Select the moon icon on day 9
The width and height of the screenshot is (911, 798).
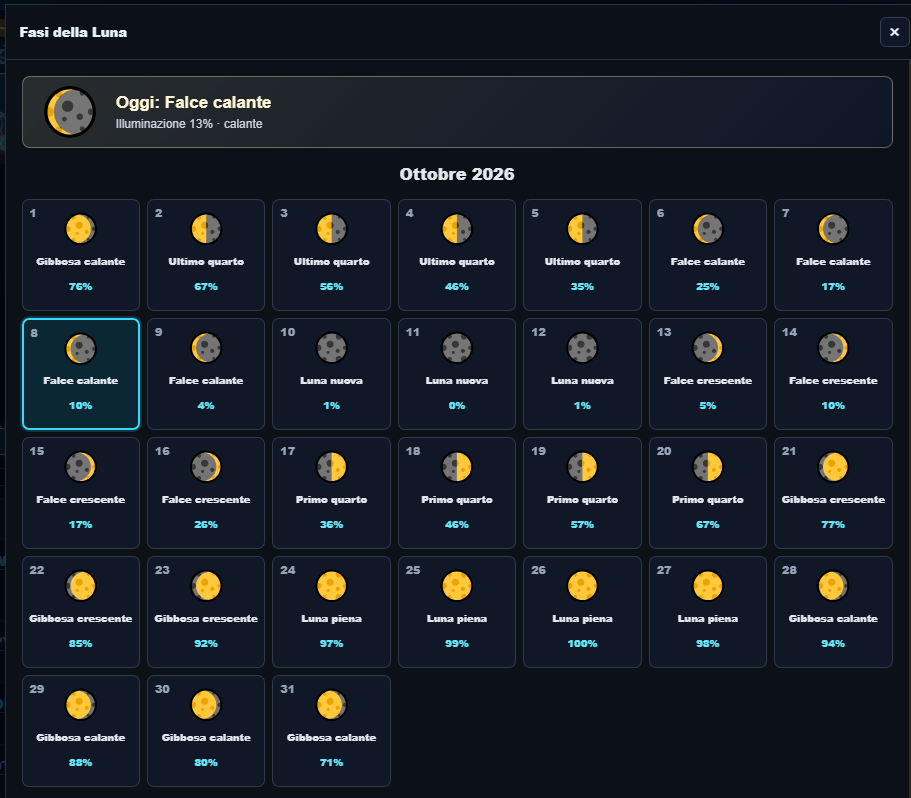coord(206,348)
